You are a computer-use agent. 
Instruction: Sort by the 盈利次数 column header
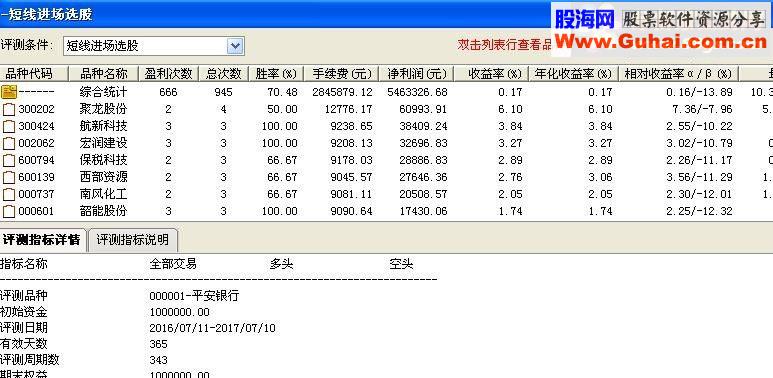169,74
